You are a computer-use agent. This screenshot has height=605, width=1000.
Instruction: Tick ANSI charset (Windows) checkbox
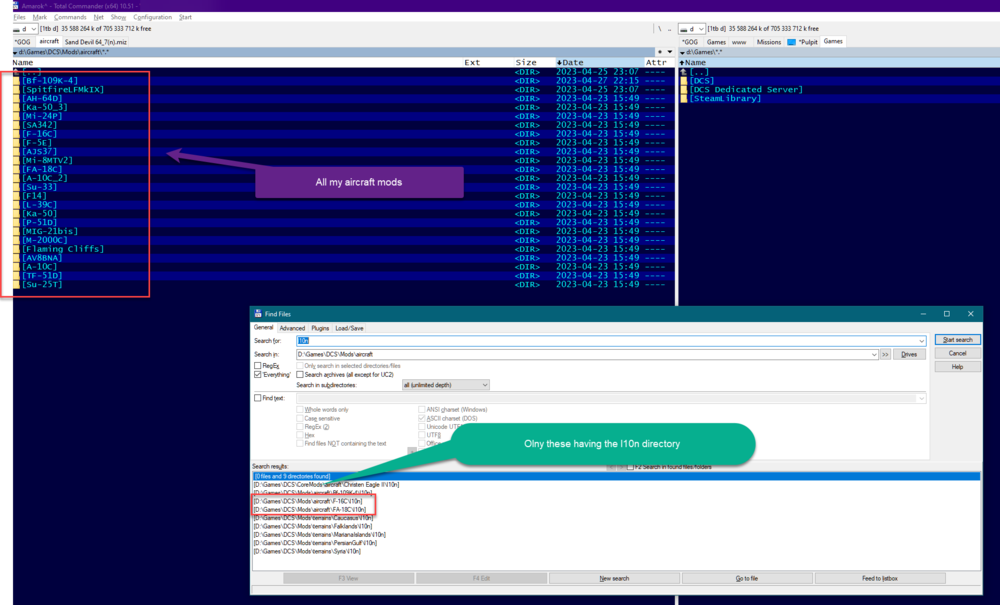pos(422,410)
